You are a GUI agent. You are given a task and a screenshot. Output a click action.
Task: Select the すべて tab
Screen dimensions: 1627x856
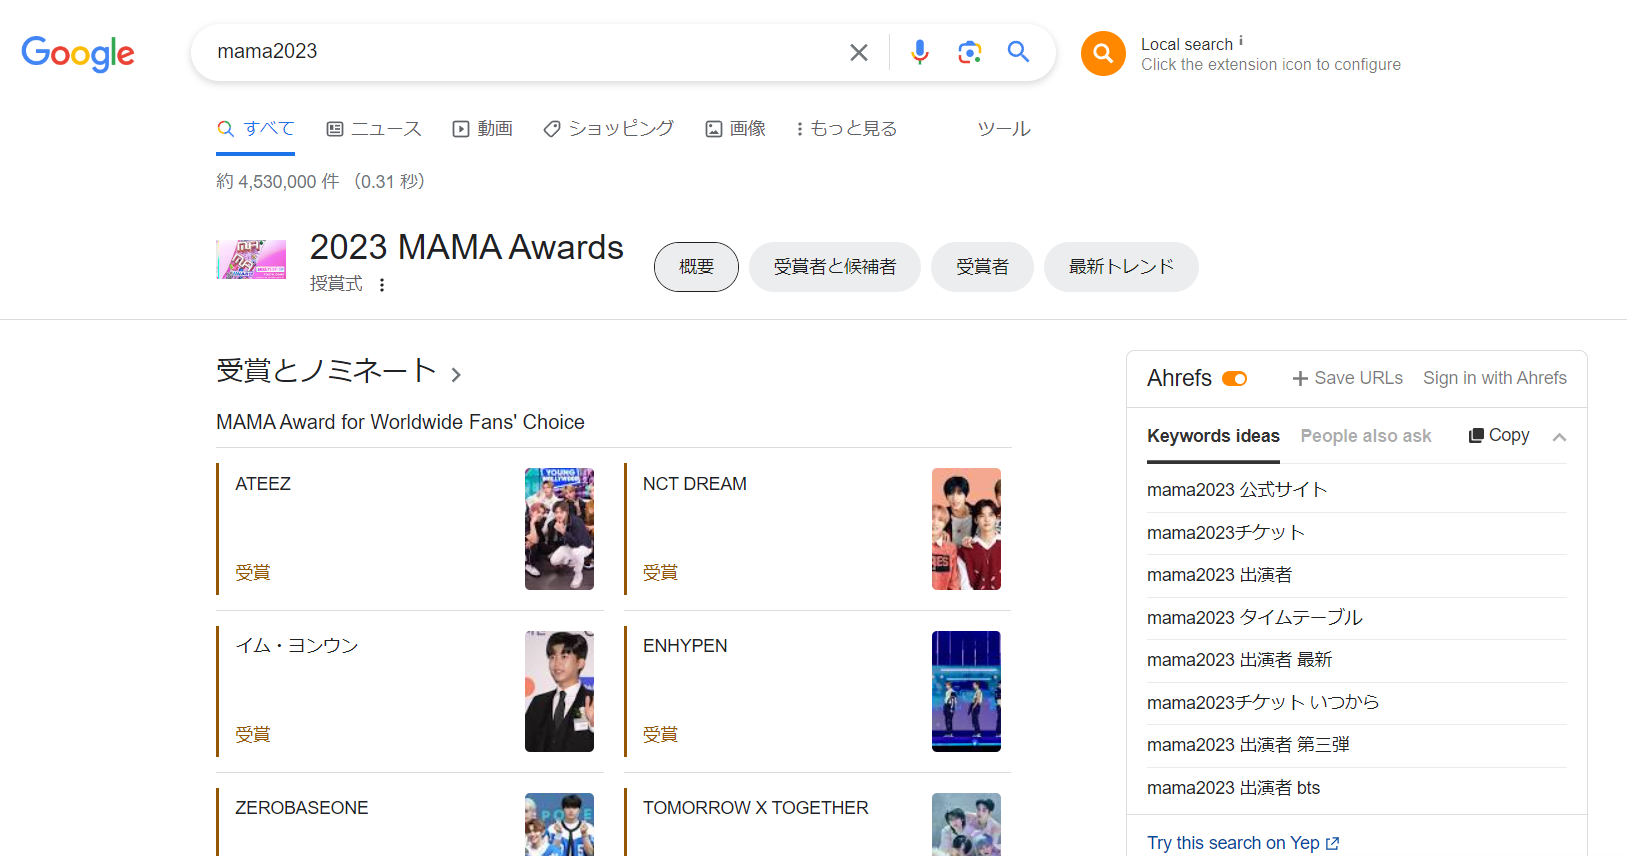coord(256,129)
